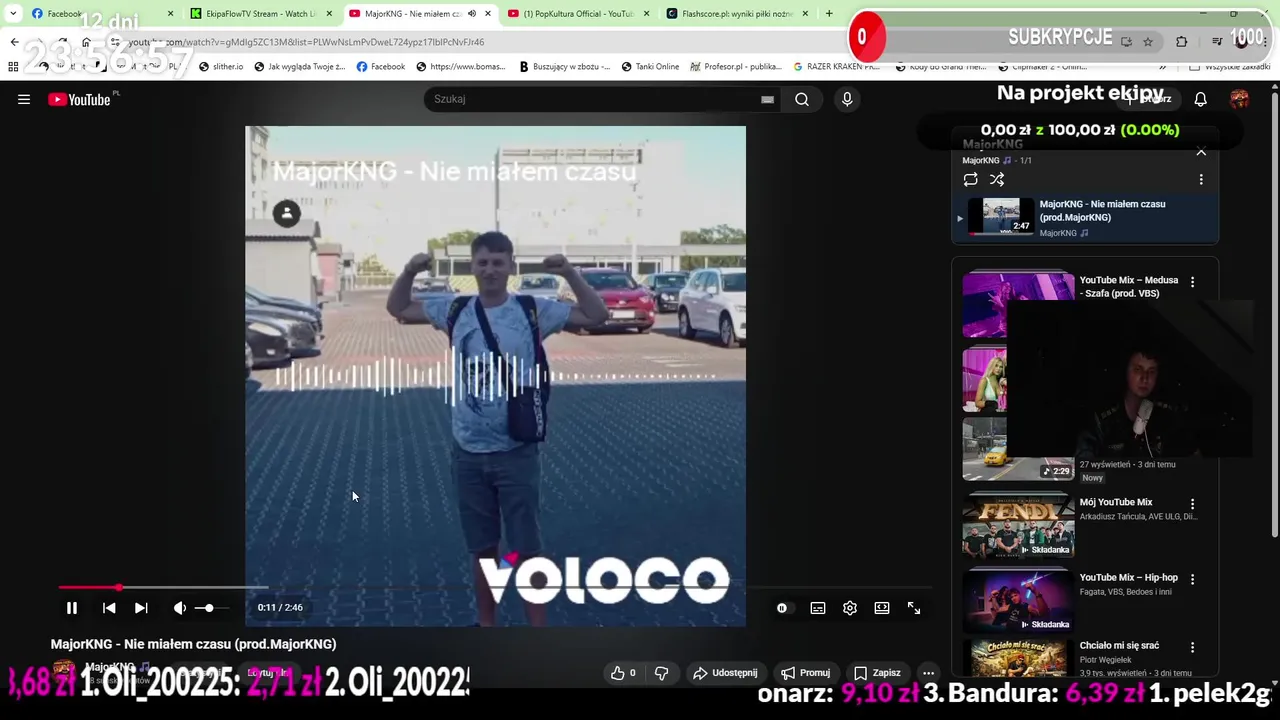The height and width of the screenshot is (720, 1280).
Task: Open Wszystkie zakładki bookmarks folder
Action: click(x=1229, y=67)
